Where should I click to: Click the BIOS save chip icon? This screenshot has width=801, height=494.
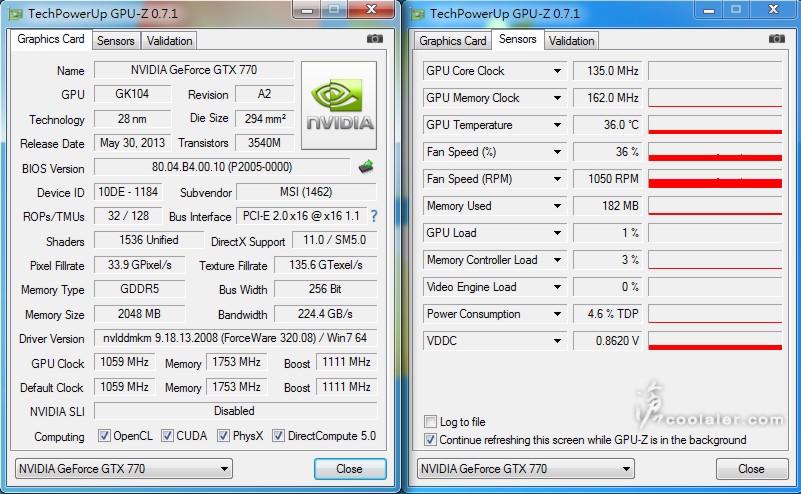366,167
